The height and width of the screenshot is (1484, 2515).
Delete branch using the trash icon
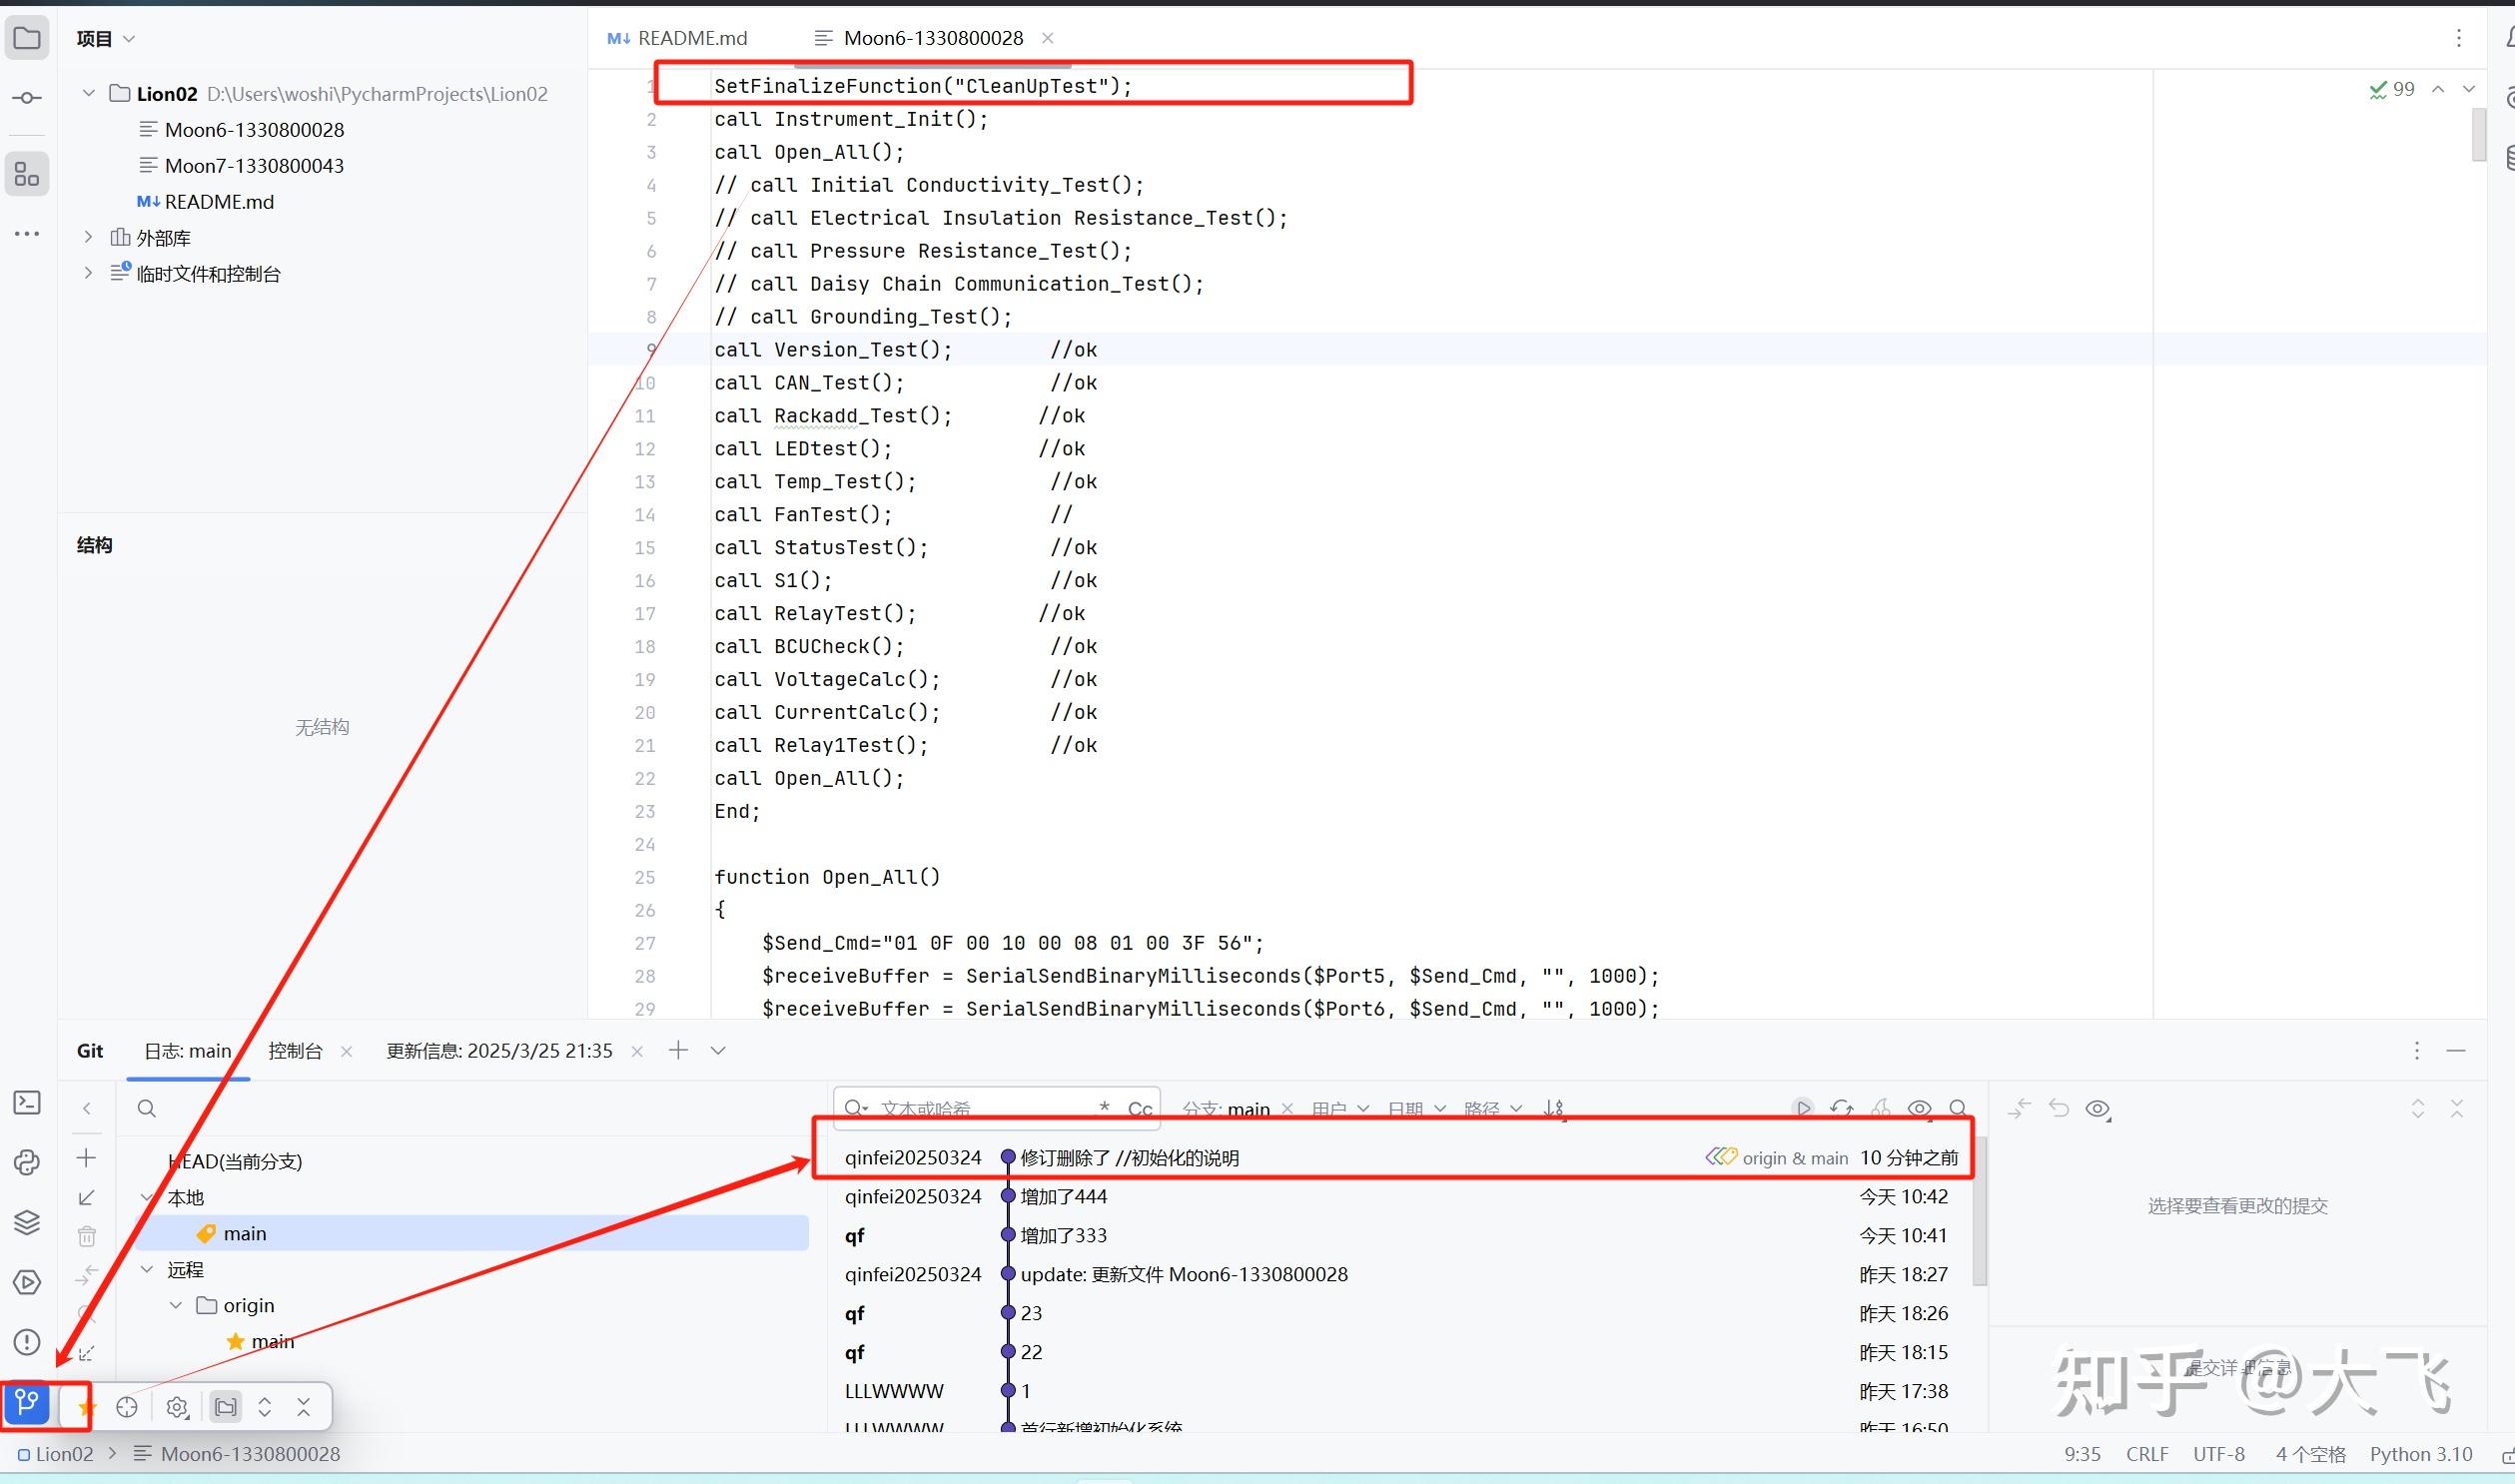87,1235
